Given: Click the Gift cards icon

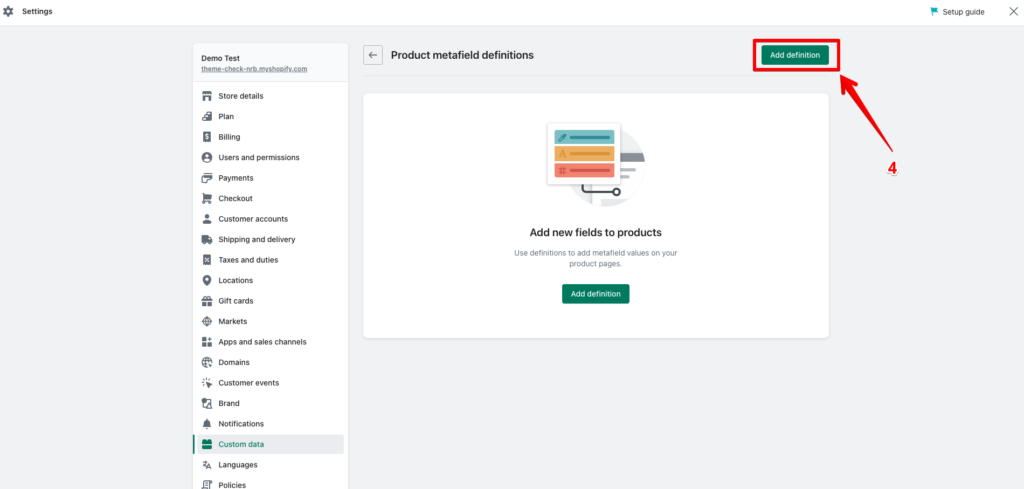Looking at the screenshot, I should click(207, 301).
